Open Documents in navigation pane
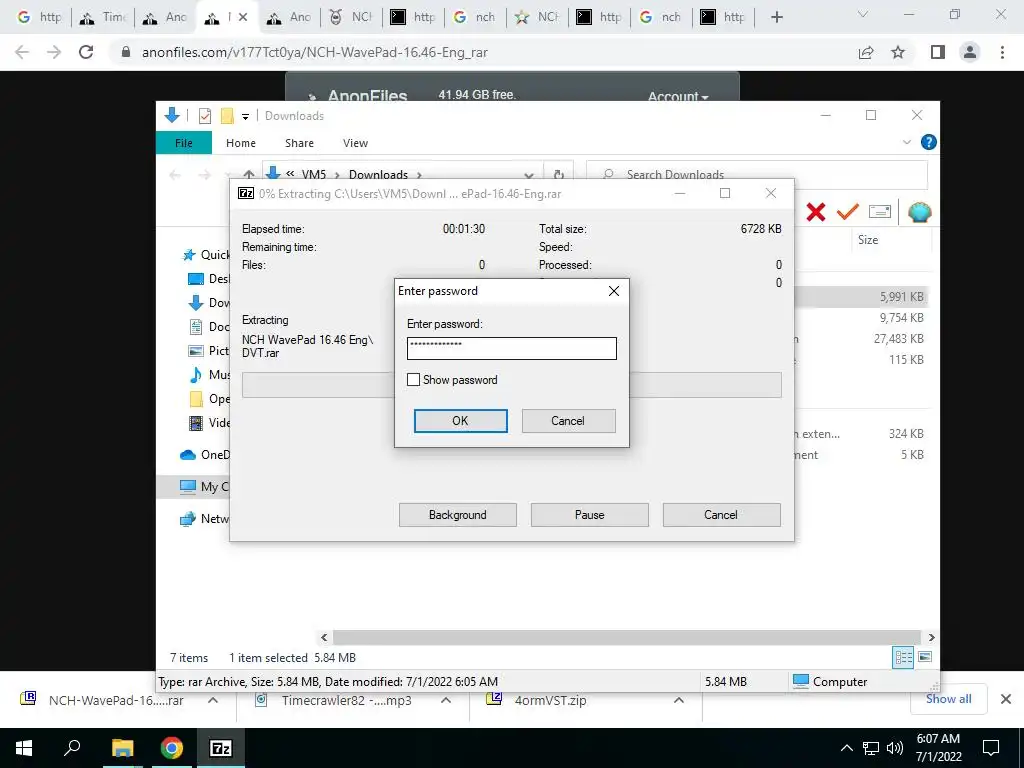1024x768 pixels. click(209, 327)
